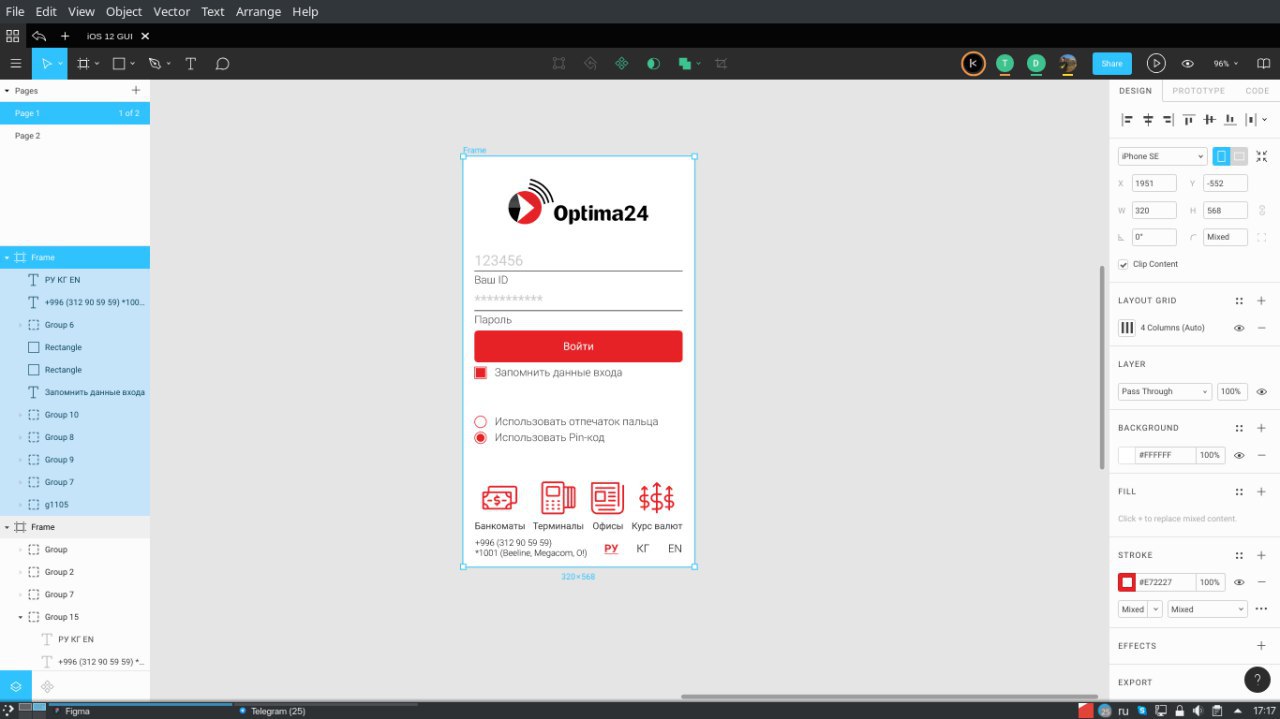Add a new page with plus
The image size is (1280, 719).
136,90
